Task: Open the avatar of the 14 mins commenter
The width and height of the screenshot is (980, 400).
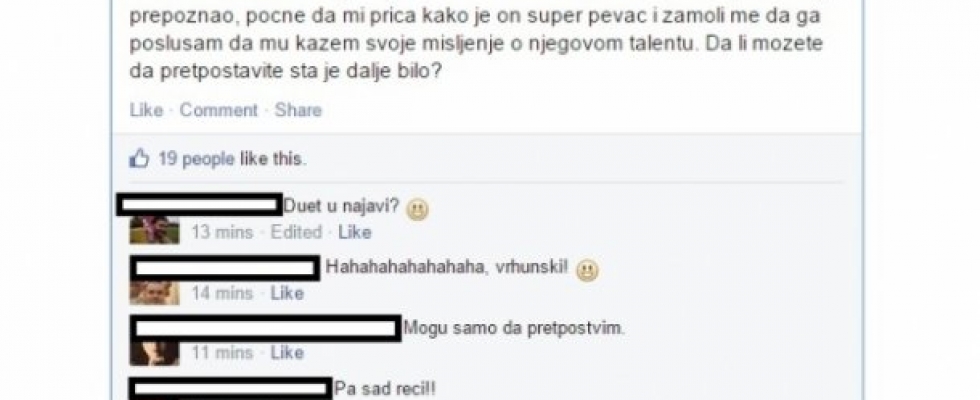Action: point(154,292)
